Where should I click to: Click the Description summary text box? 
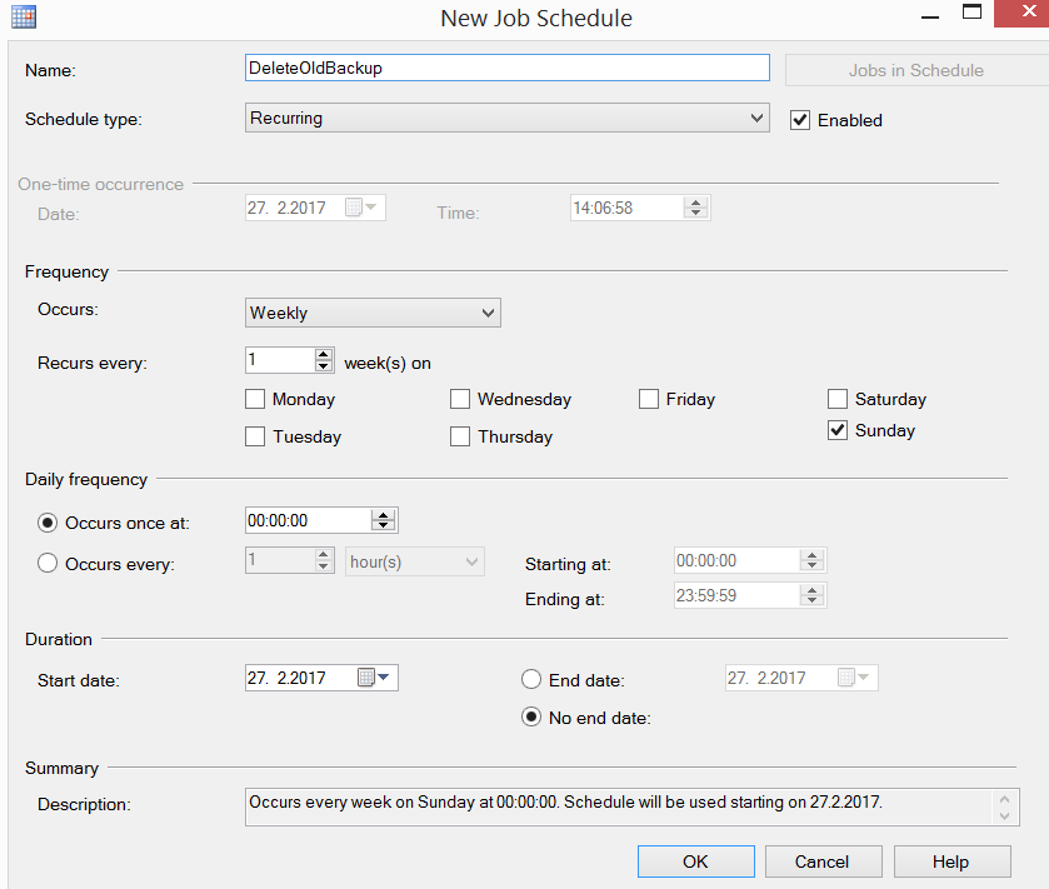pyautogui.click(x=632, y=807)
